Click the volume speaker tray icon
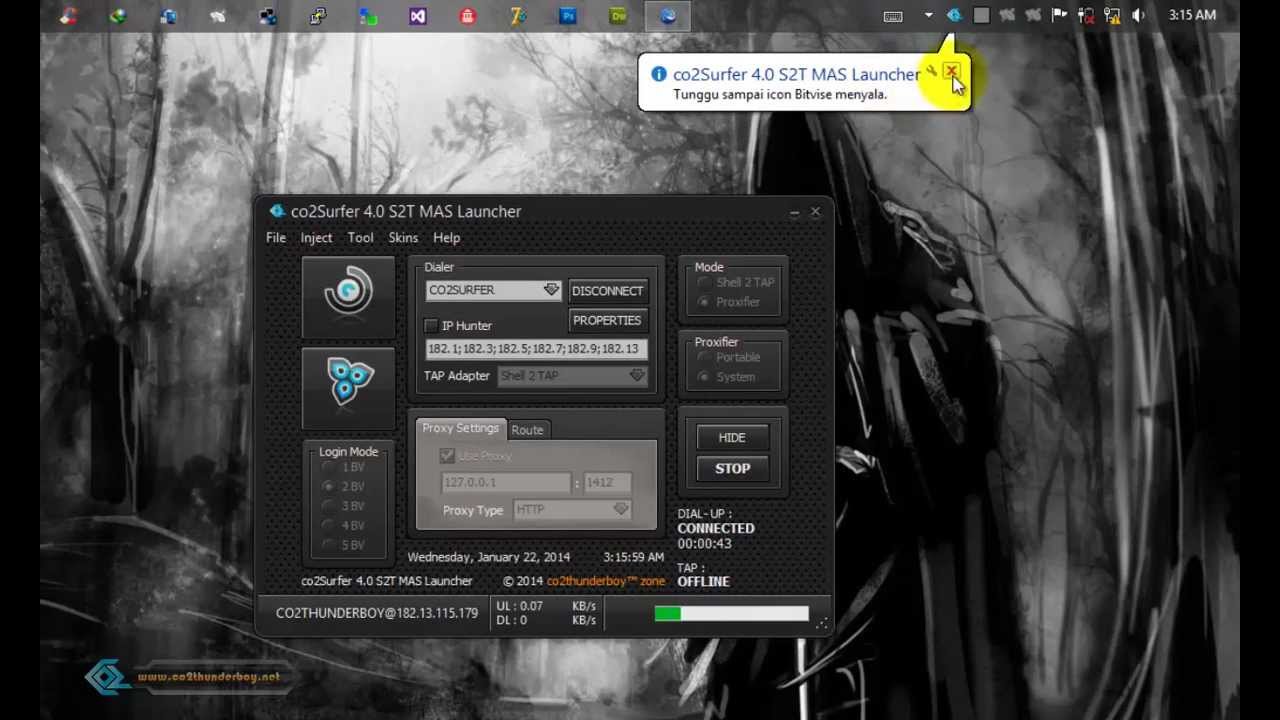1280x720 pixels. 1138,16
